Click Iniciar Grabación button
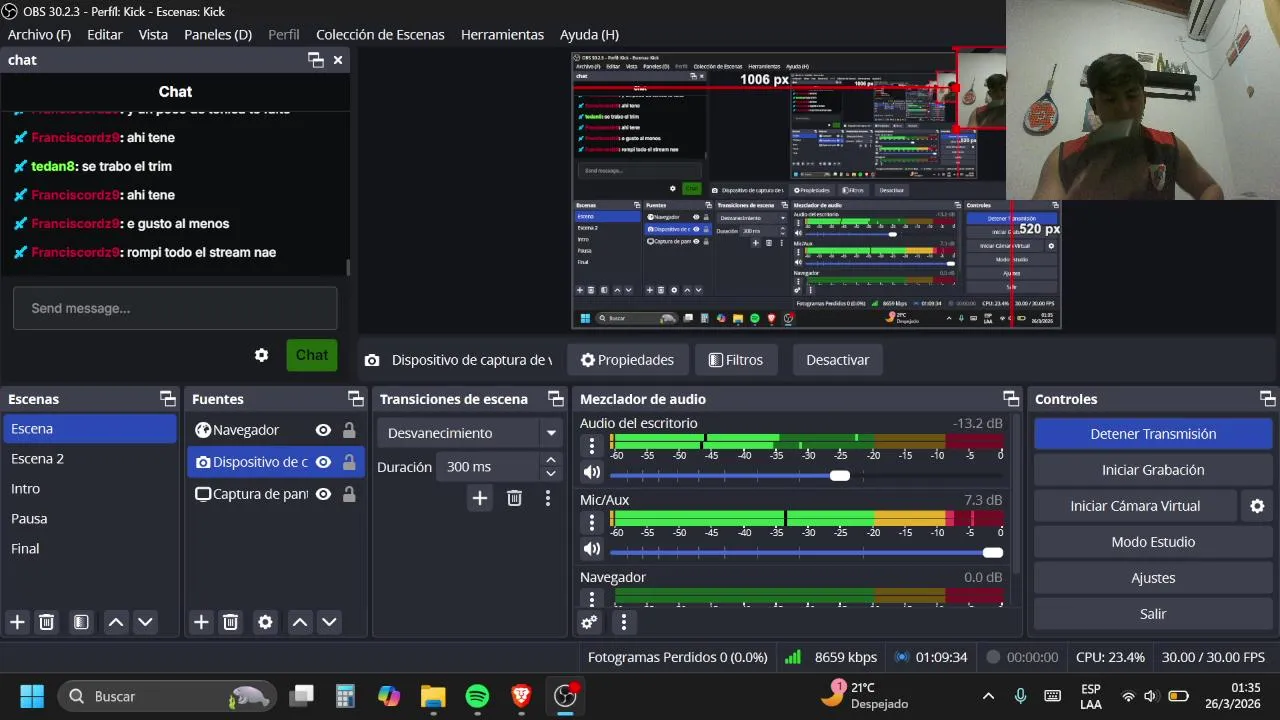Screen dimensions: 1280x720 [1153, 470]
